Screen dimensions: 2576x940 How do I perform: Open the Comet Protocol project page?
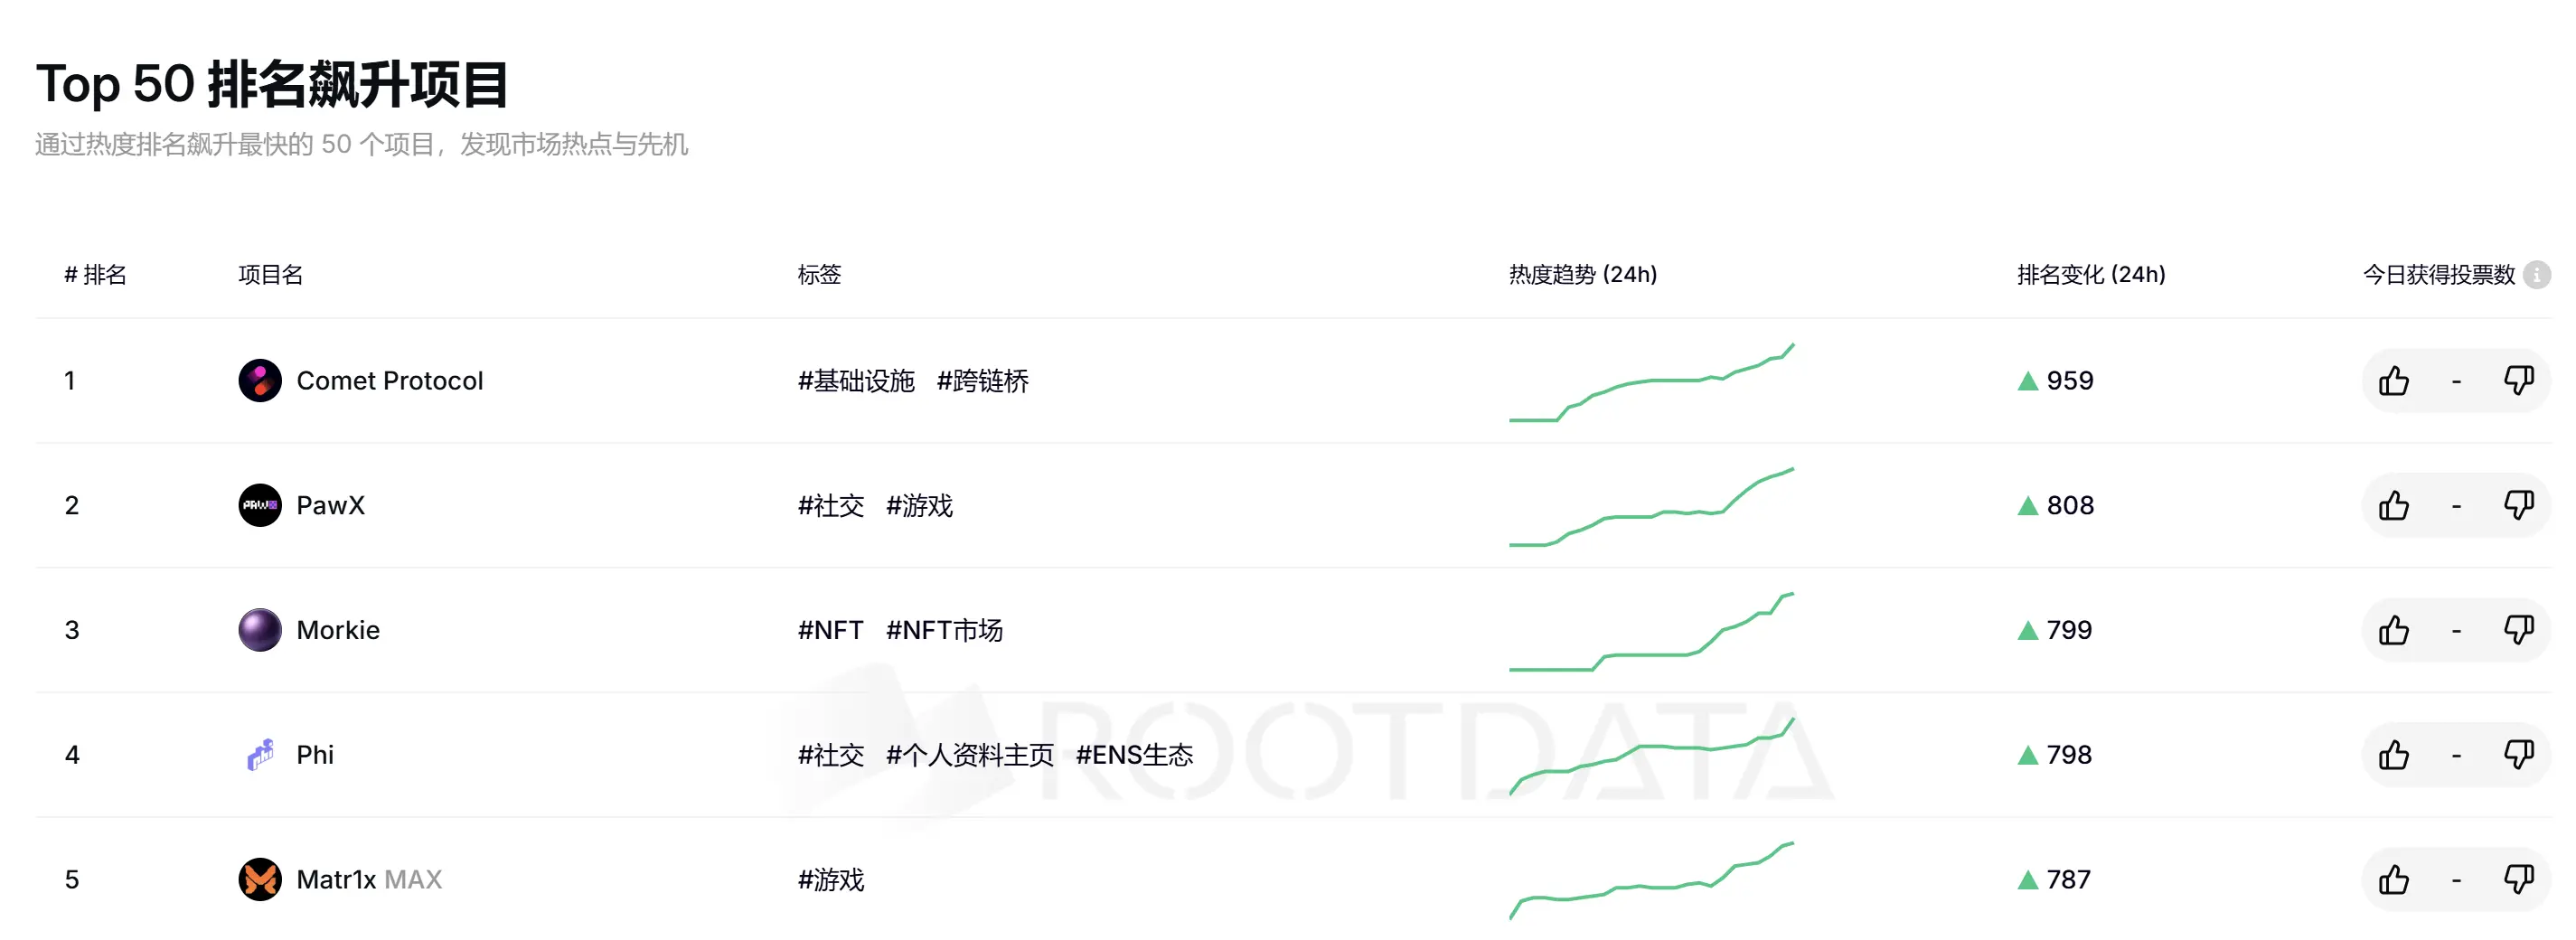pyautogui.click(x=390, y=380)
